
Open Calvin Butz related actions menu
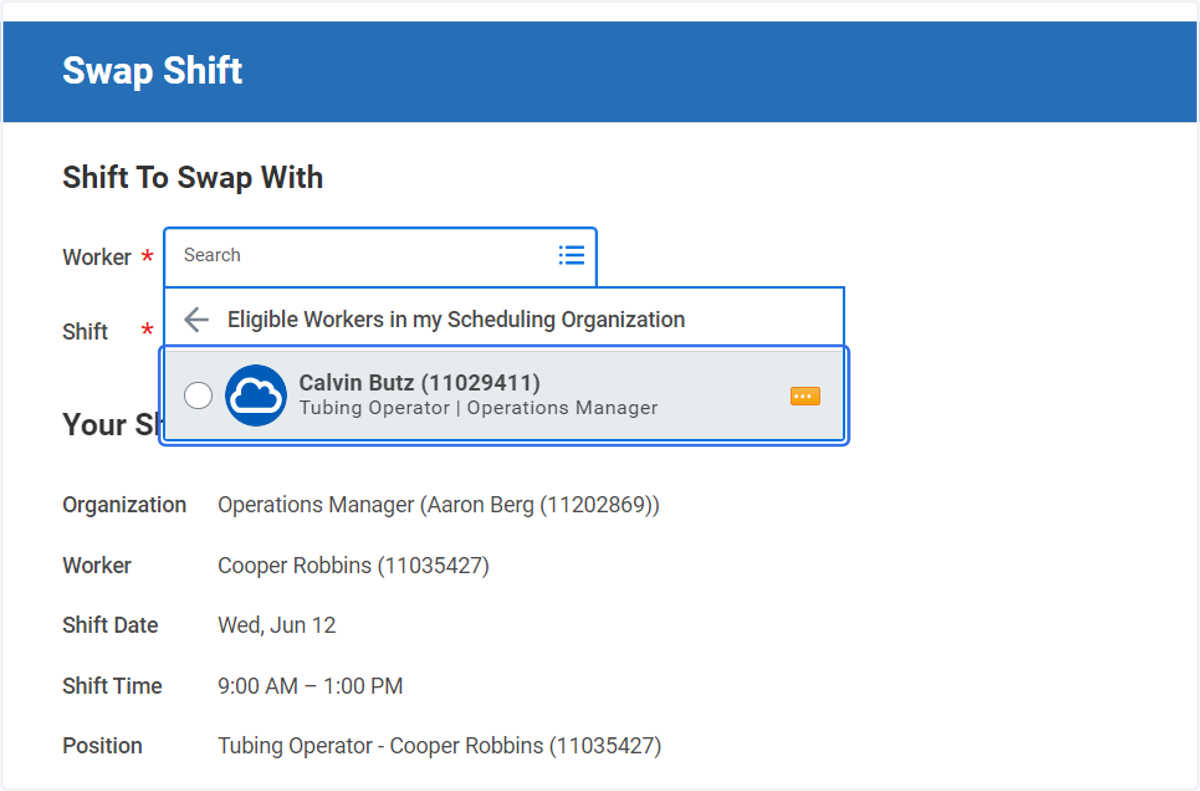pyautogui.click(x=805, y=396)
